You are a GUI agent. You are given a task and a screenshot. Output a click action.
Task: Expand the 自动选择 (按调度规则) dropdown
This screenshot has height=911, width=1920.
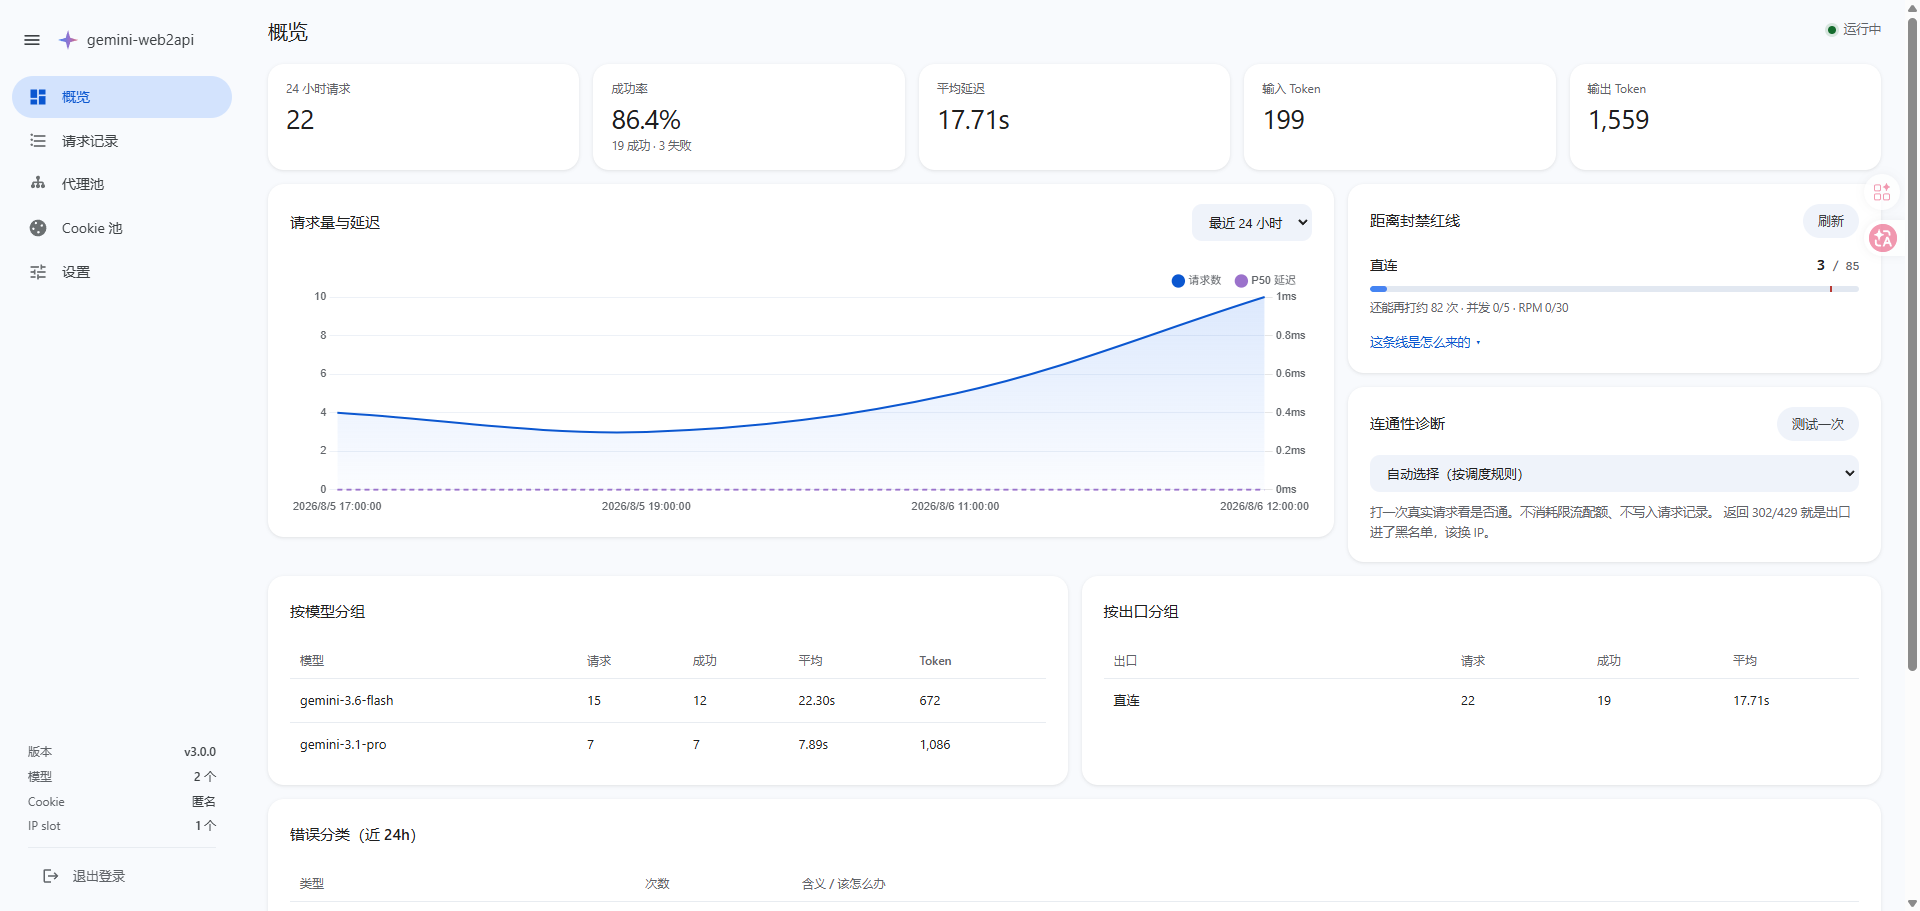pos(1614,474)
